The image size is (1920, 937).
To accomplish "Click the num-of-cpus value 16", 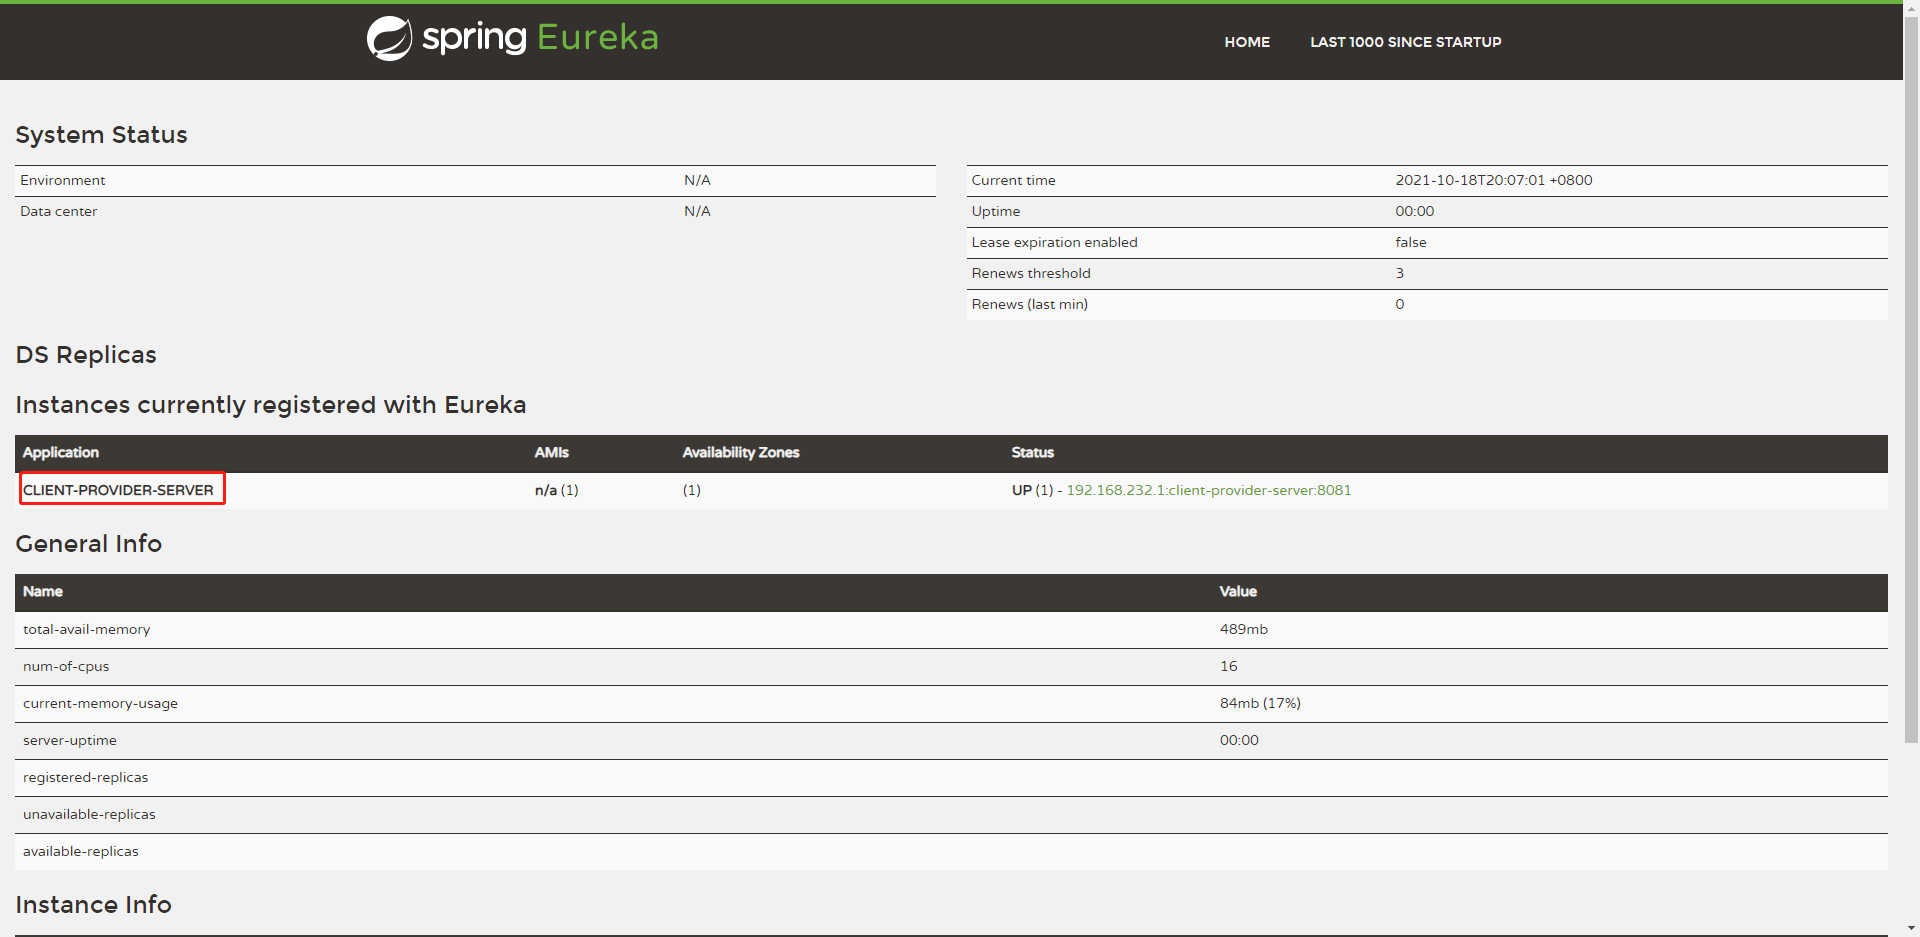I will click(x=1229, y=666).
